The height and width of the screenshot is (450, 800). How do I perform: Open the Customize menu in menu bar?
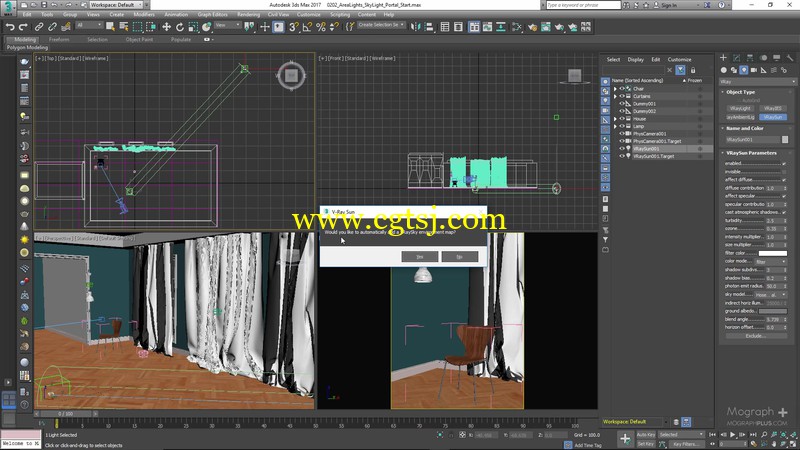tap(309, 15)
